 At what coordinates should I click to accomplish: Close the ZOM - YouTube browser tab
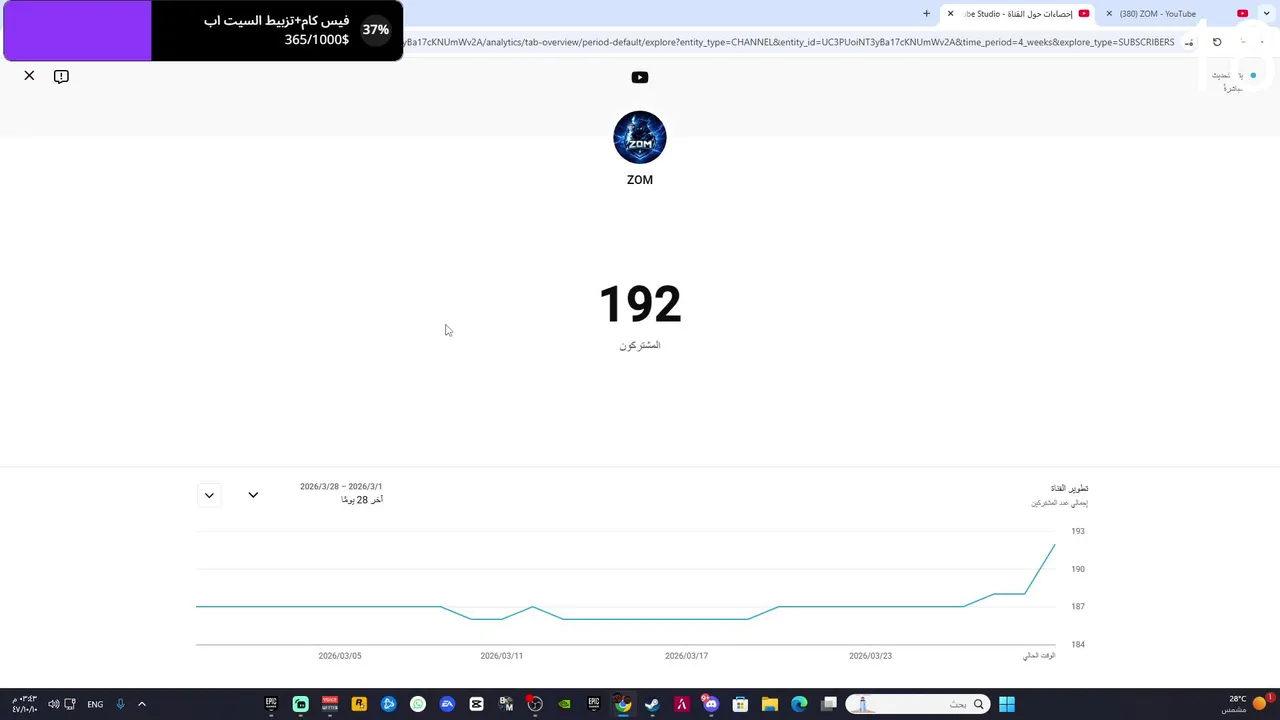[x=1109, y=14]
